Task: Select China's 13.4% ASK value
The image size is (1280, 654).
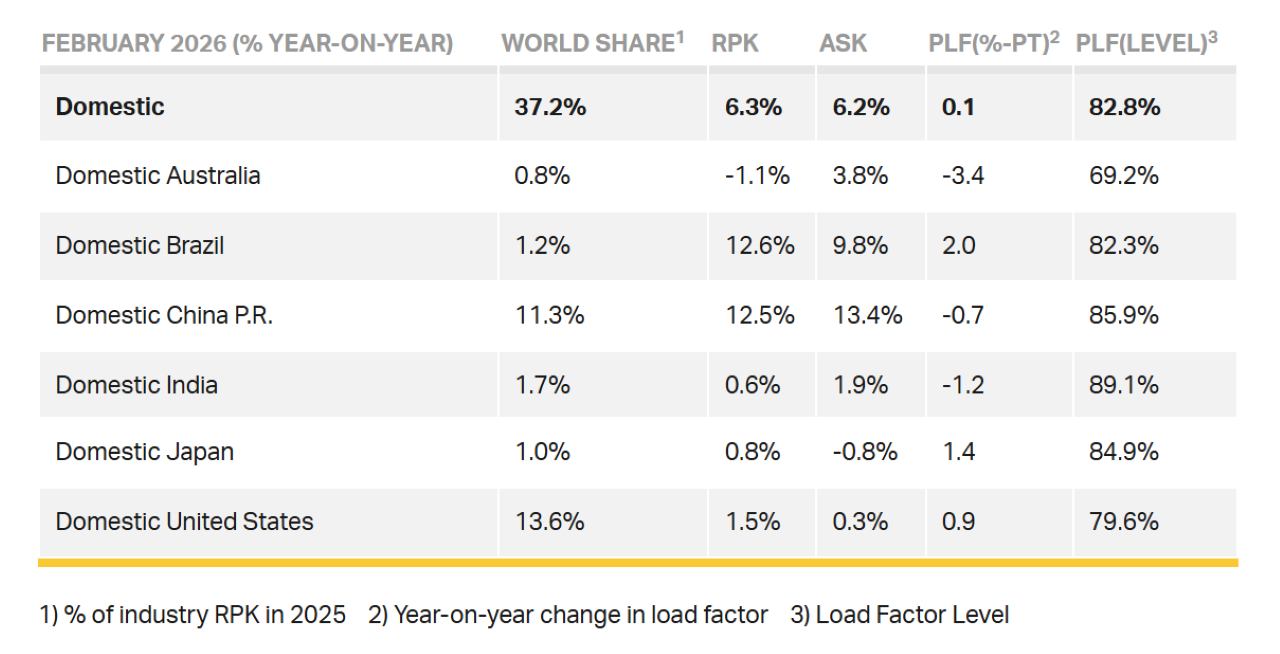Action: [867, 315]
